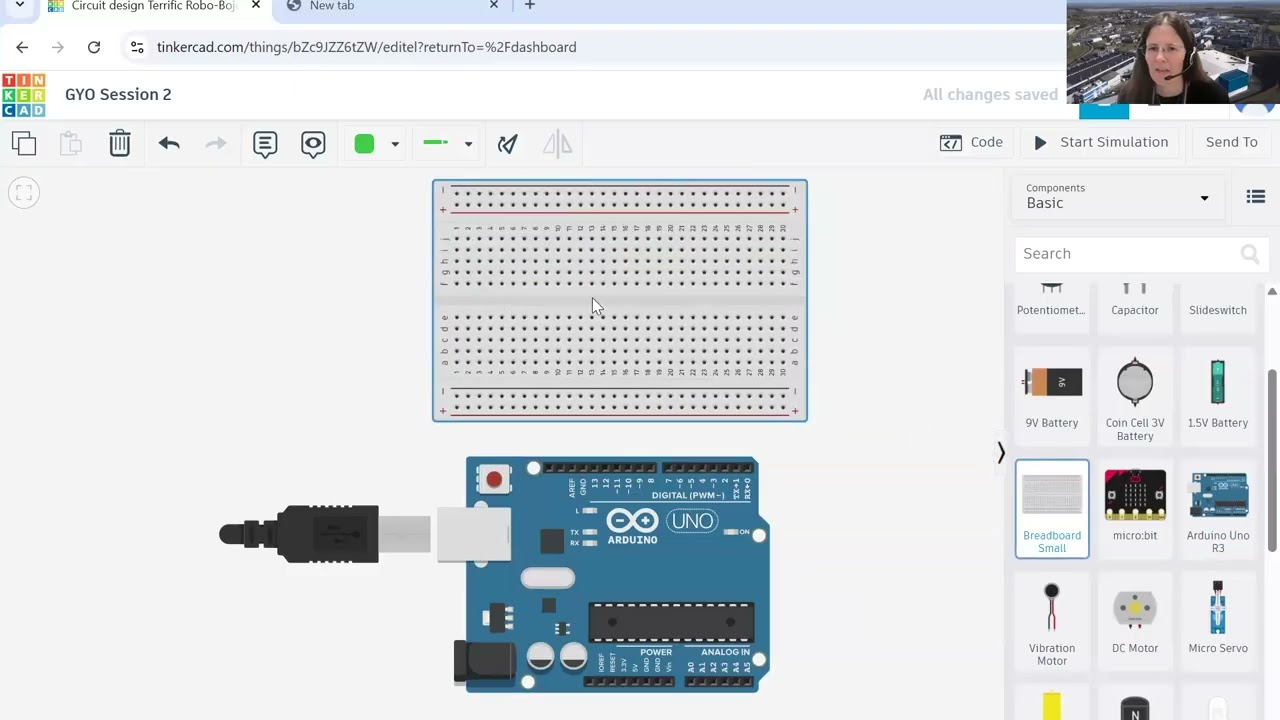
Task: Switch components panel to list view
Action: [1256, 197]
